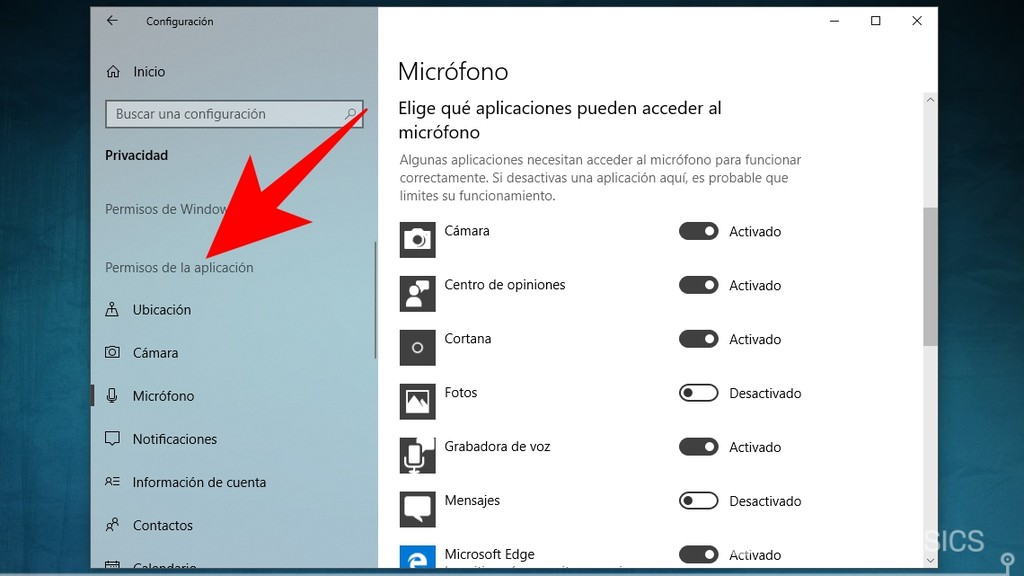1024x576 pixels.
Task: Click the Buscar una configuración field
Action: coord(234,114)
